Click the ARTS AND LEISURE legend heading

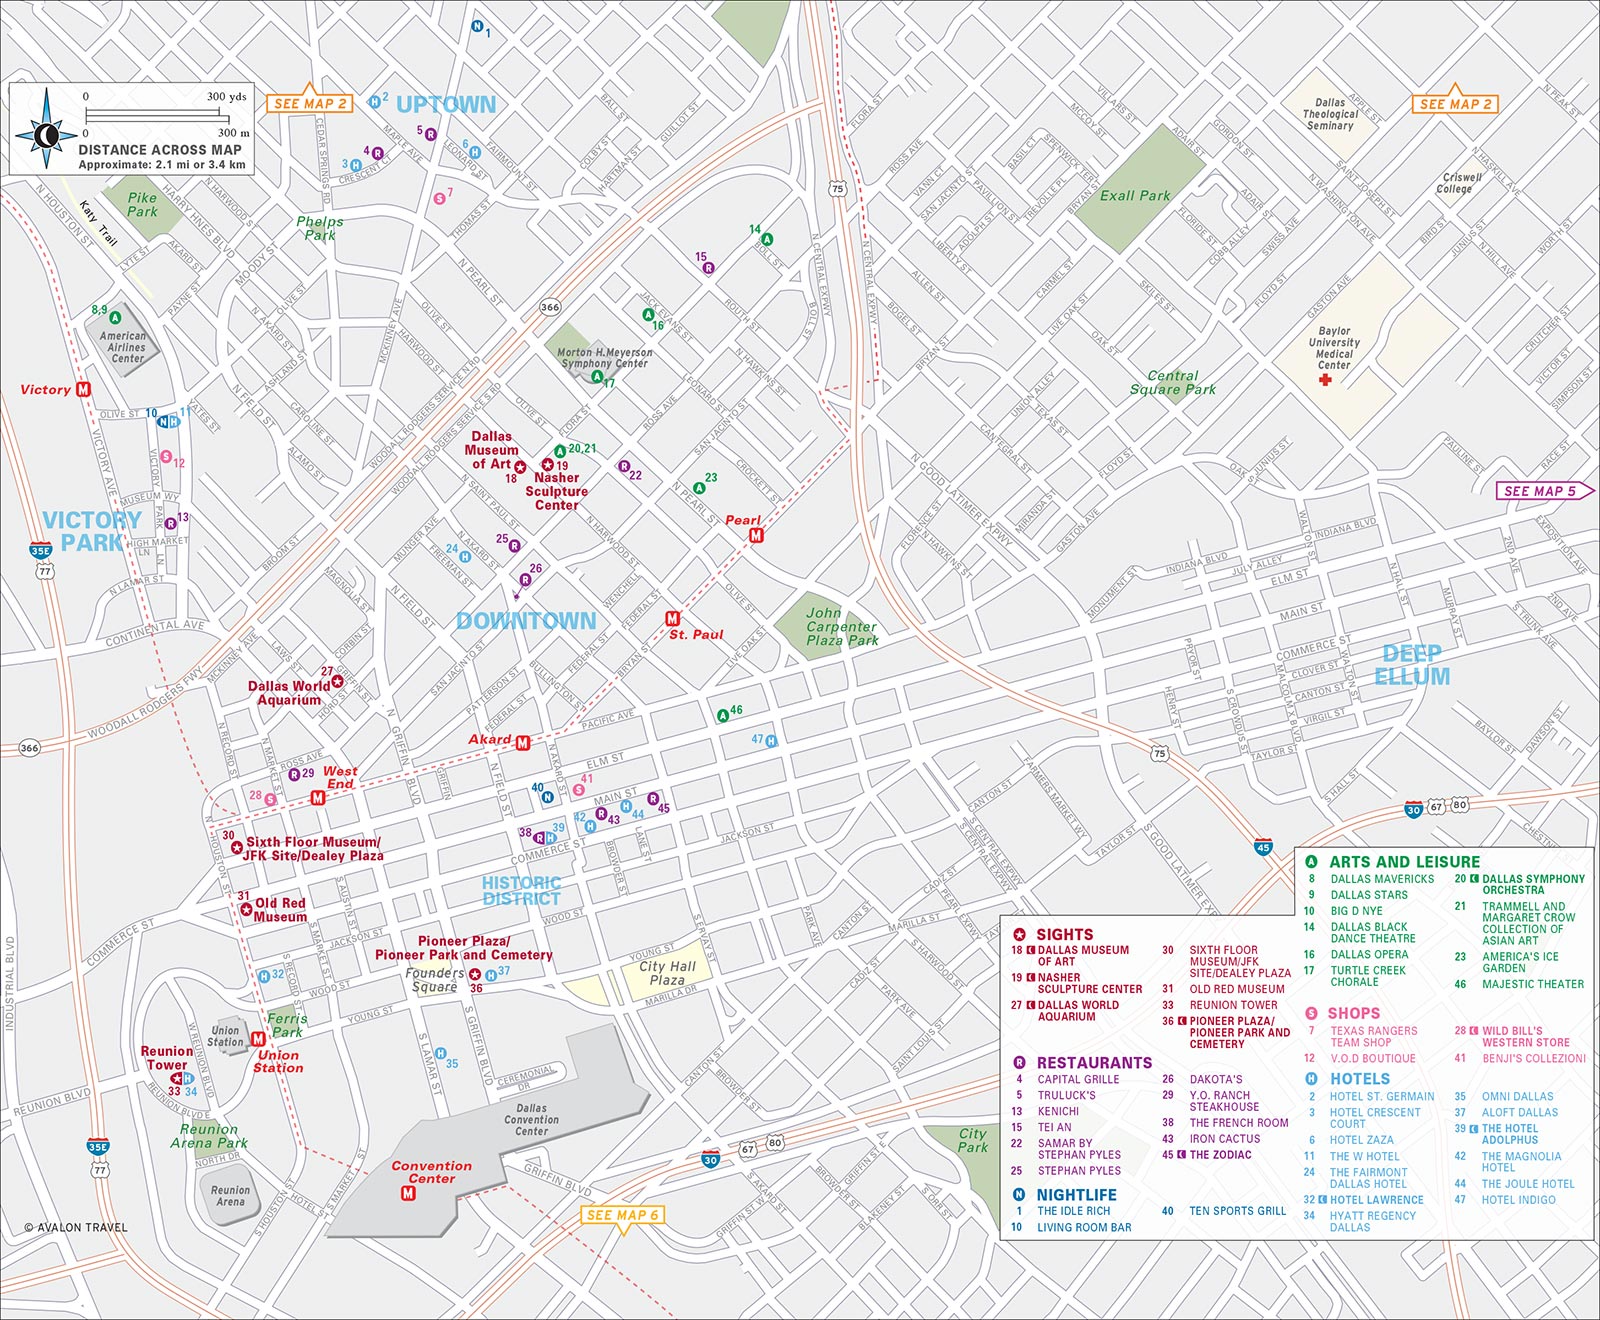point(1404,861)
